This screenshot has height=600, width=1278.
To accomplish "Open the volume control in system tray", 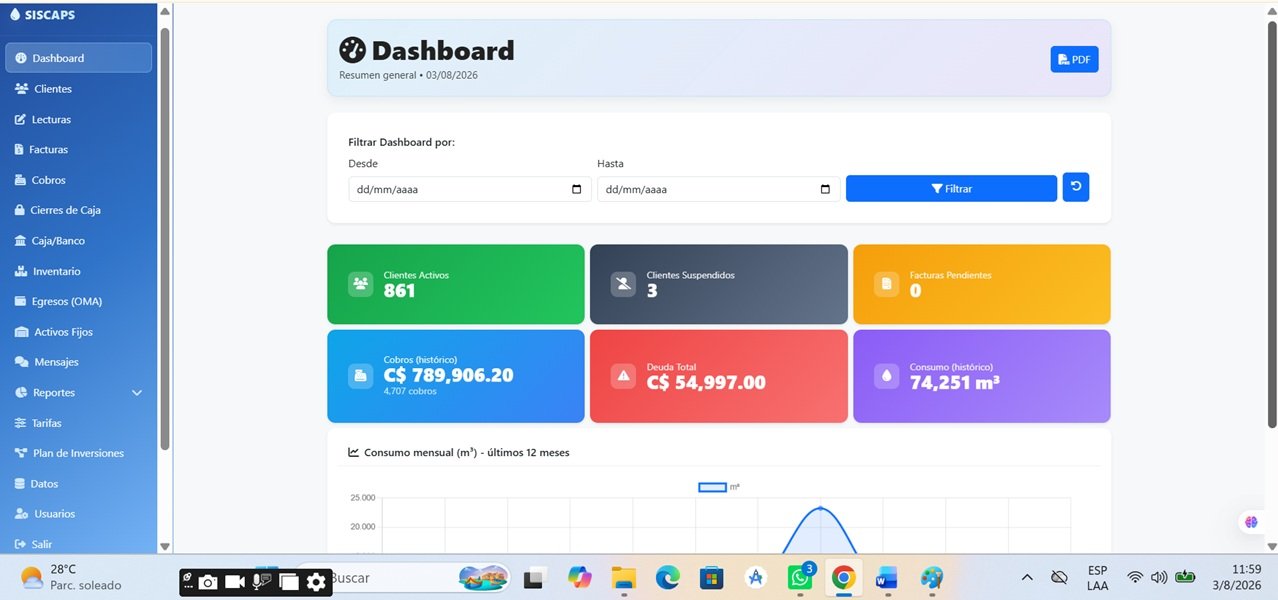I will 1159,578.
